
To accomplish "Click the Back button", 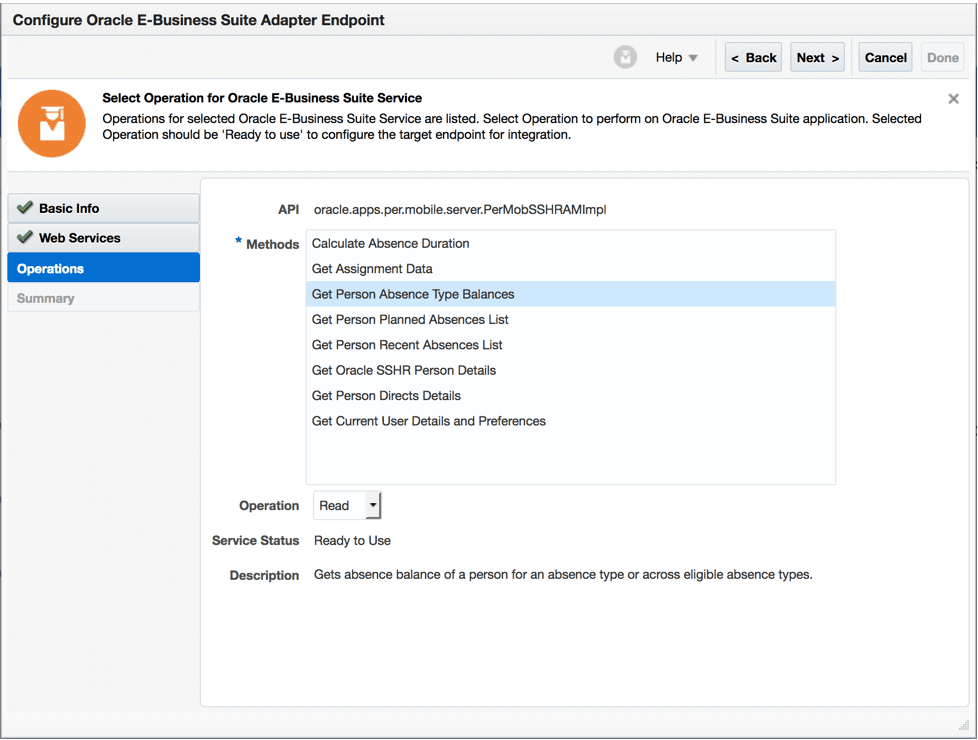I will point(753,57).
